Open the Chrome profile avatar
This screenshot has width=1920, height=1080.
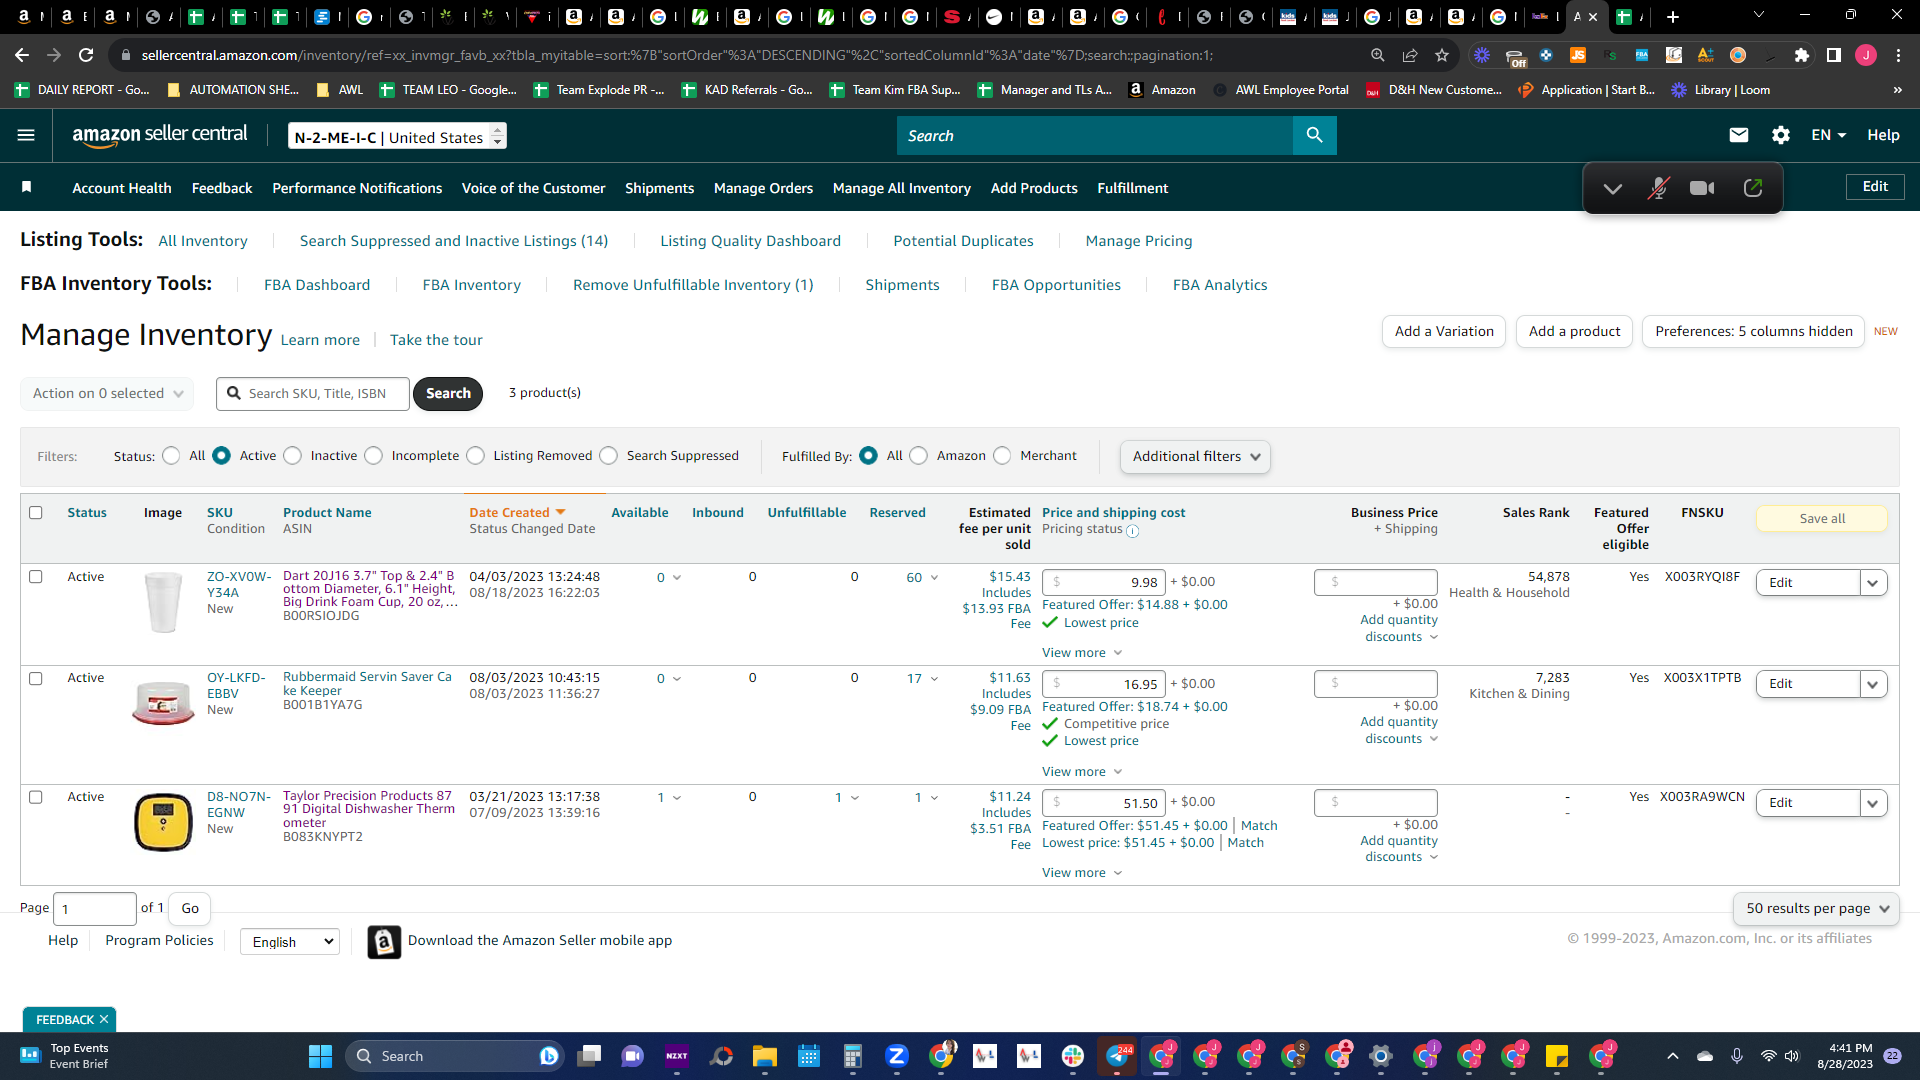pyautogui.click(x=1866, y=55)
